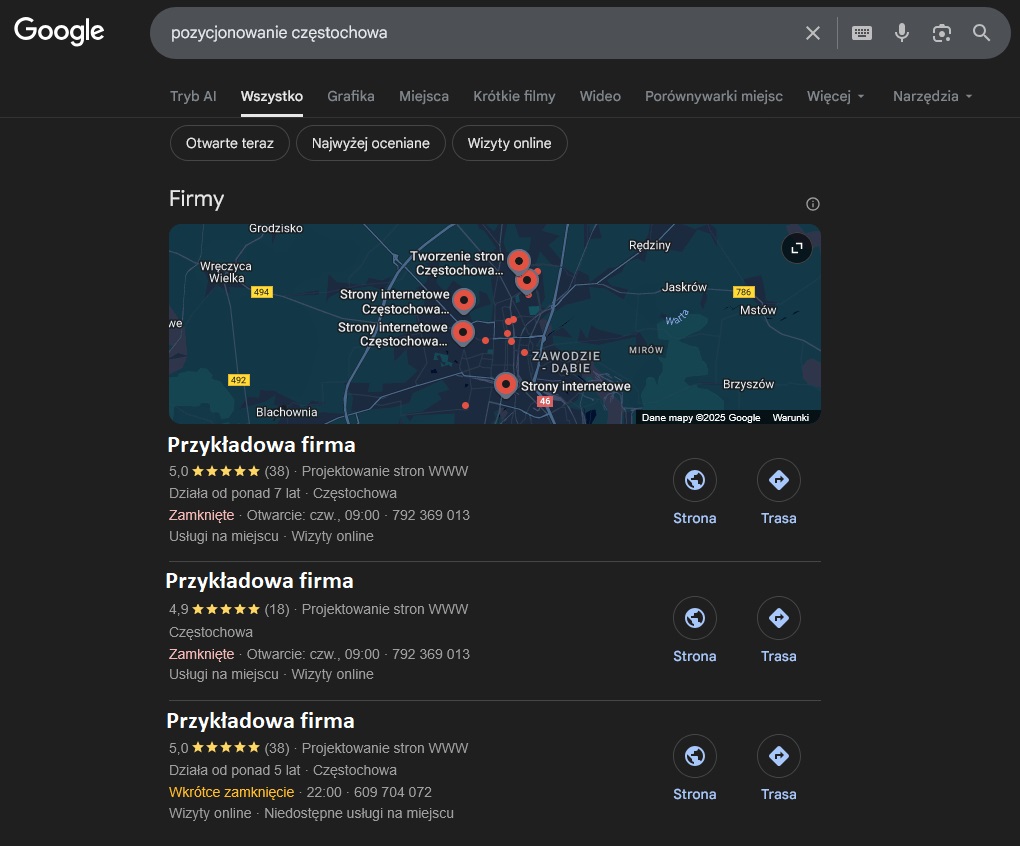
Task: Open the Więcej dropdown menu
Action: (x=835, y=96)
